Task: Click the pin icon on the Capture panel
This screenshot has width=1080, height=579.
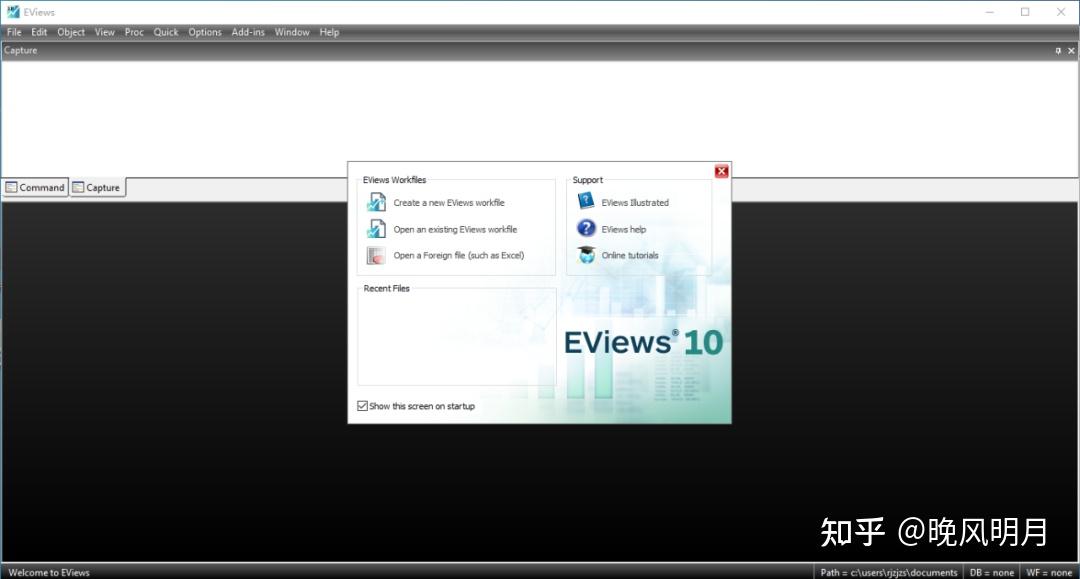Action: (1057, 50)
